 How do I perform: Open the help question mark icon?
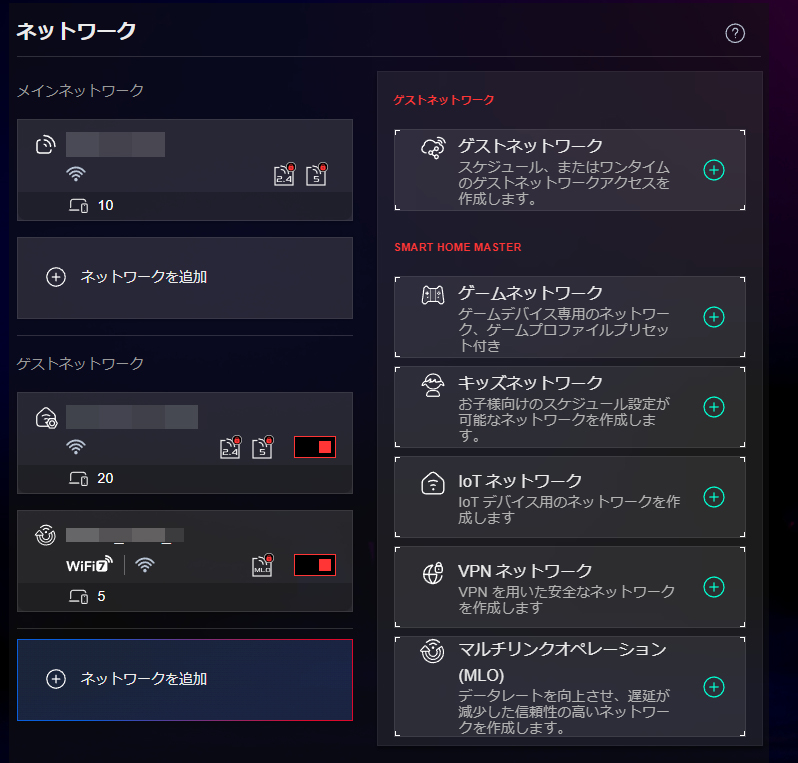[735, 33]
